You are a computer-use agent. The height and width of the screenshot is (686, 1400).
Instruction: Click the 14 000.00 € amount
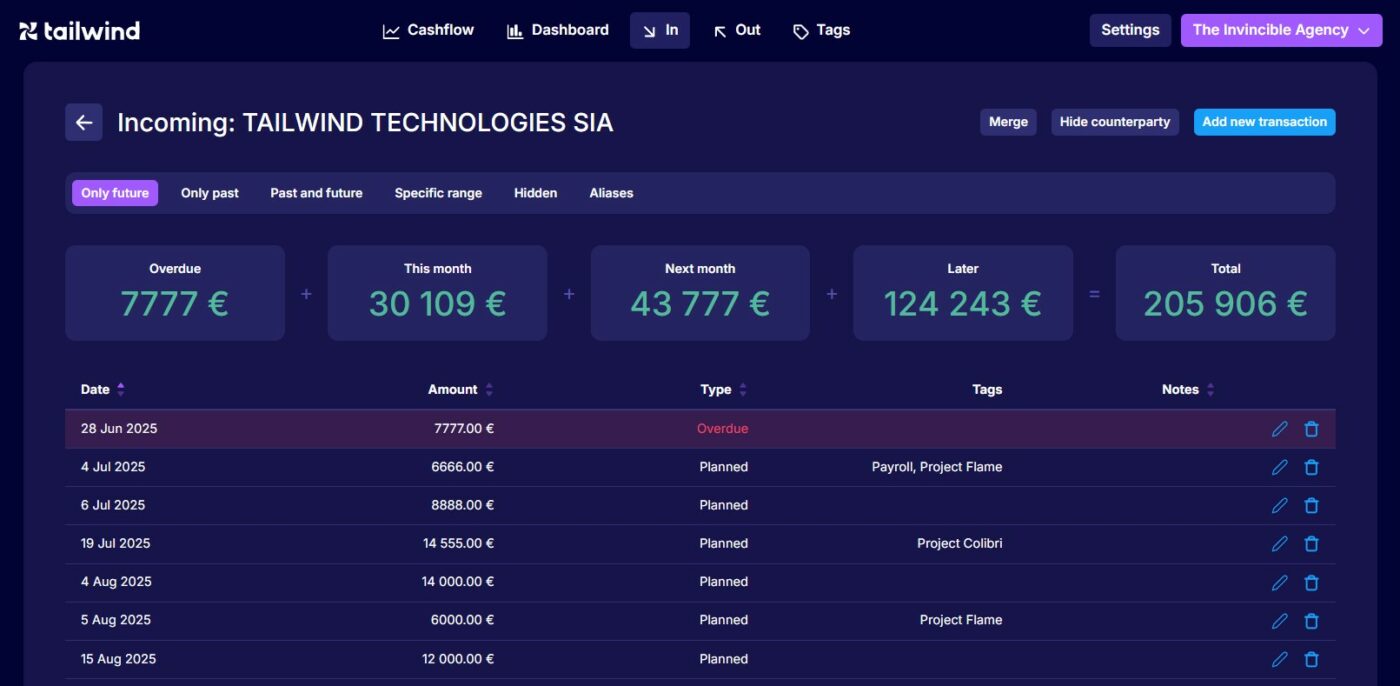458,582
